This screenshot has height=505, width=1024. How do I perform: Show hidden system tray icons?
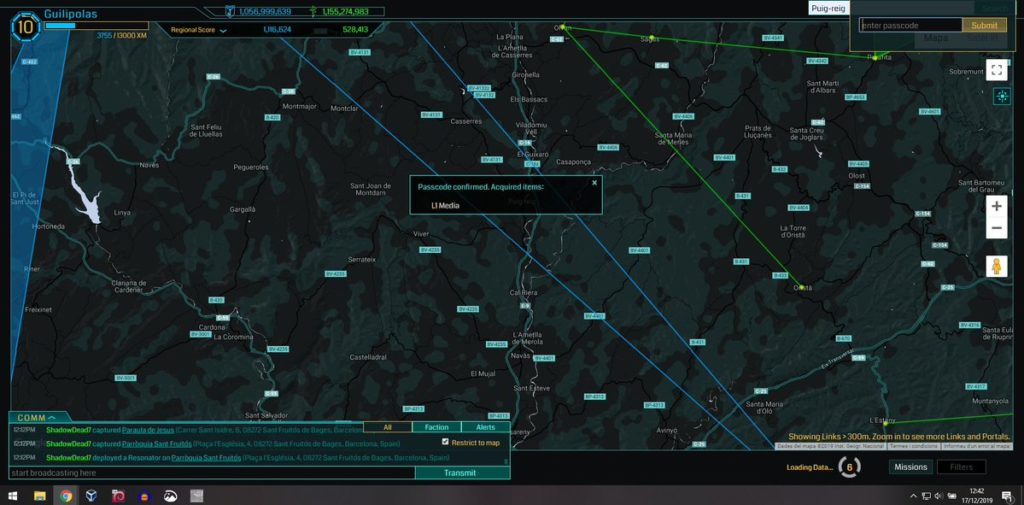914,496
